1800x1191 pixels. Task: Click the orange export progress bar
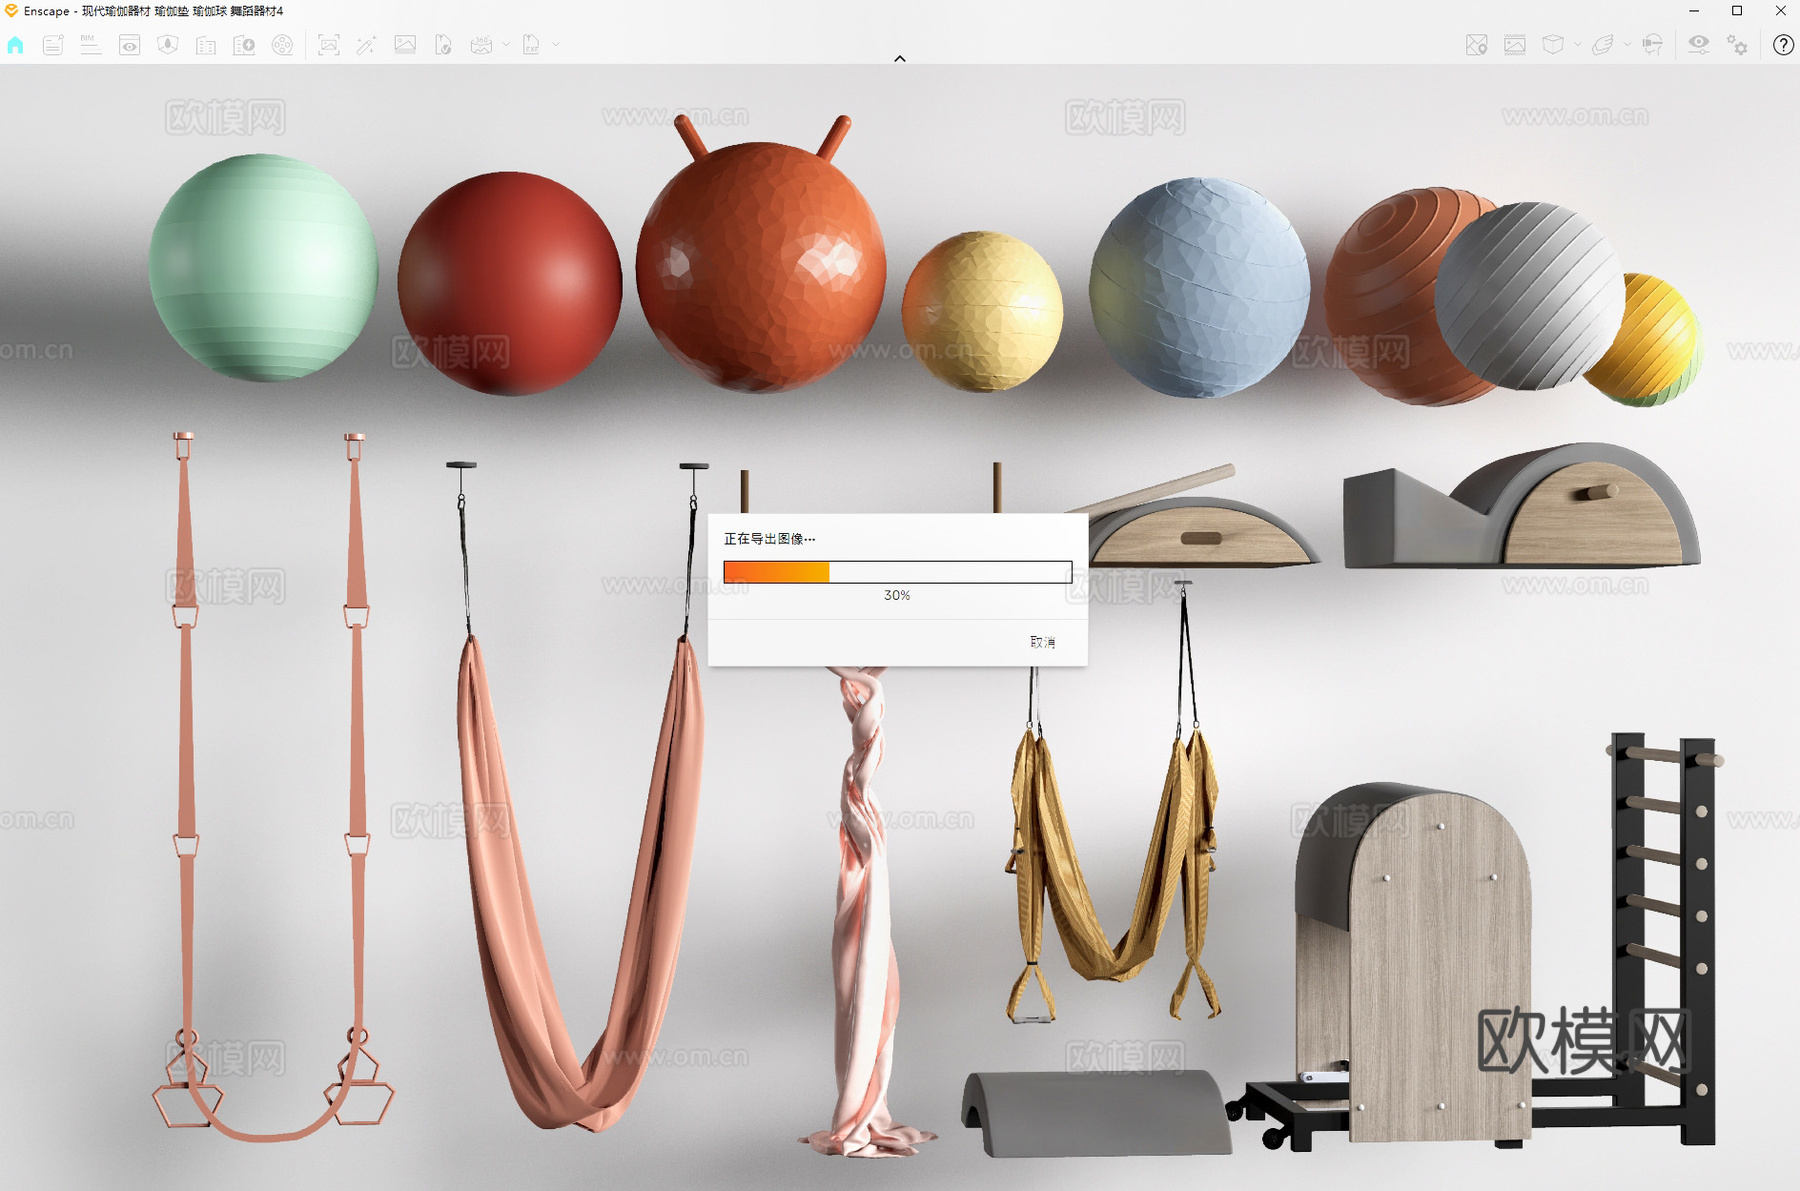898,572
